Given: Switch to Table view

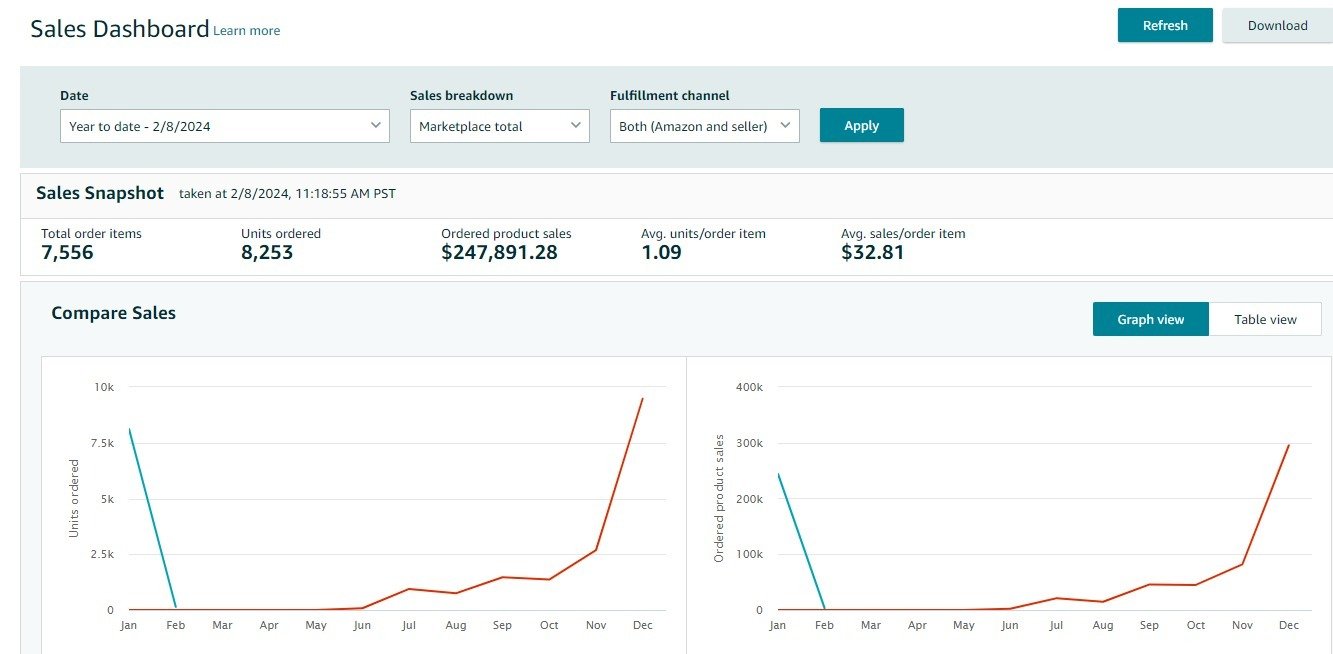Looking at the screenshot, I should (x=1264, y=319).
